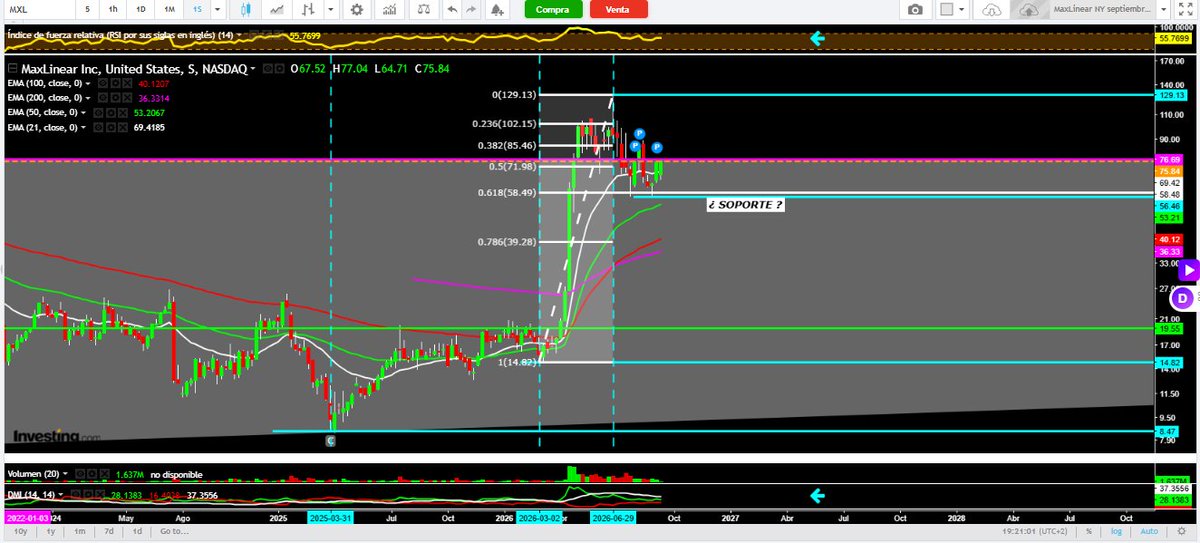Collapse the legend with the minus box
This screenshot has width=1200, height=543.
(12, 69)
